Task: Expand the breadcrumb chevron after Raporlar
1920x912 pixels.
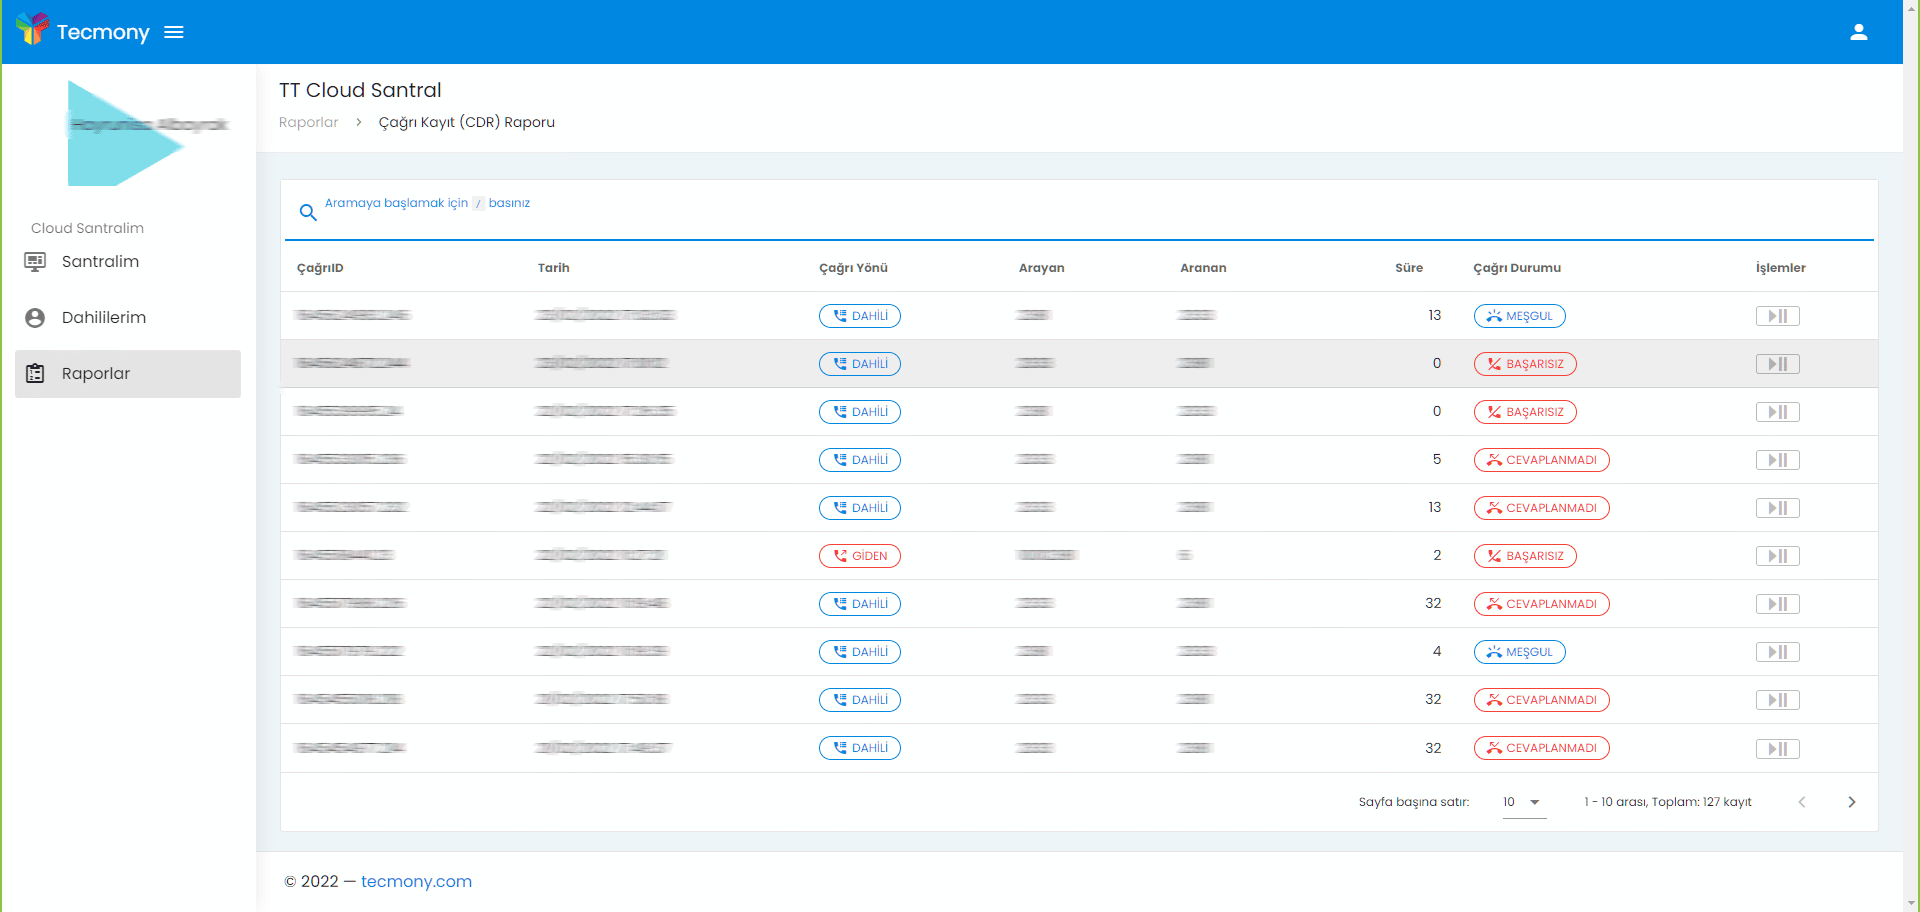Action: click(358, 122)
